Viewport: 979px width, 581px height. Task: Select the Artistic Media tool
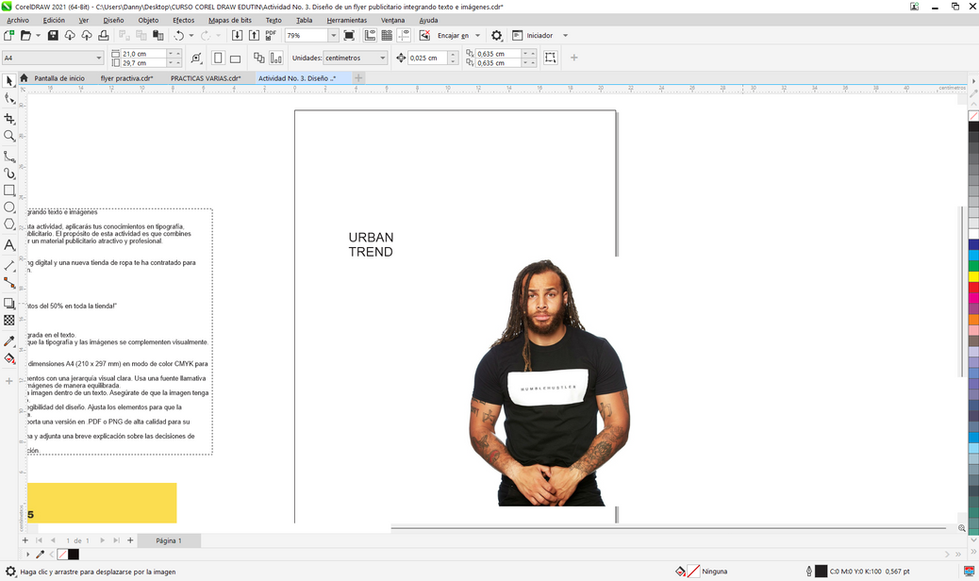click(9, 173)
